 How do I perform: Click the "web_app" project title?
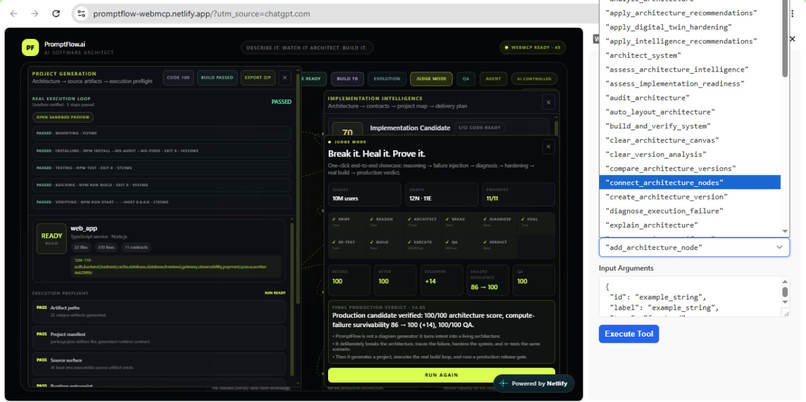[x=84, y=228]
